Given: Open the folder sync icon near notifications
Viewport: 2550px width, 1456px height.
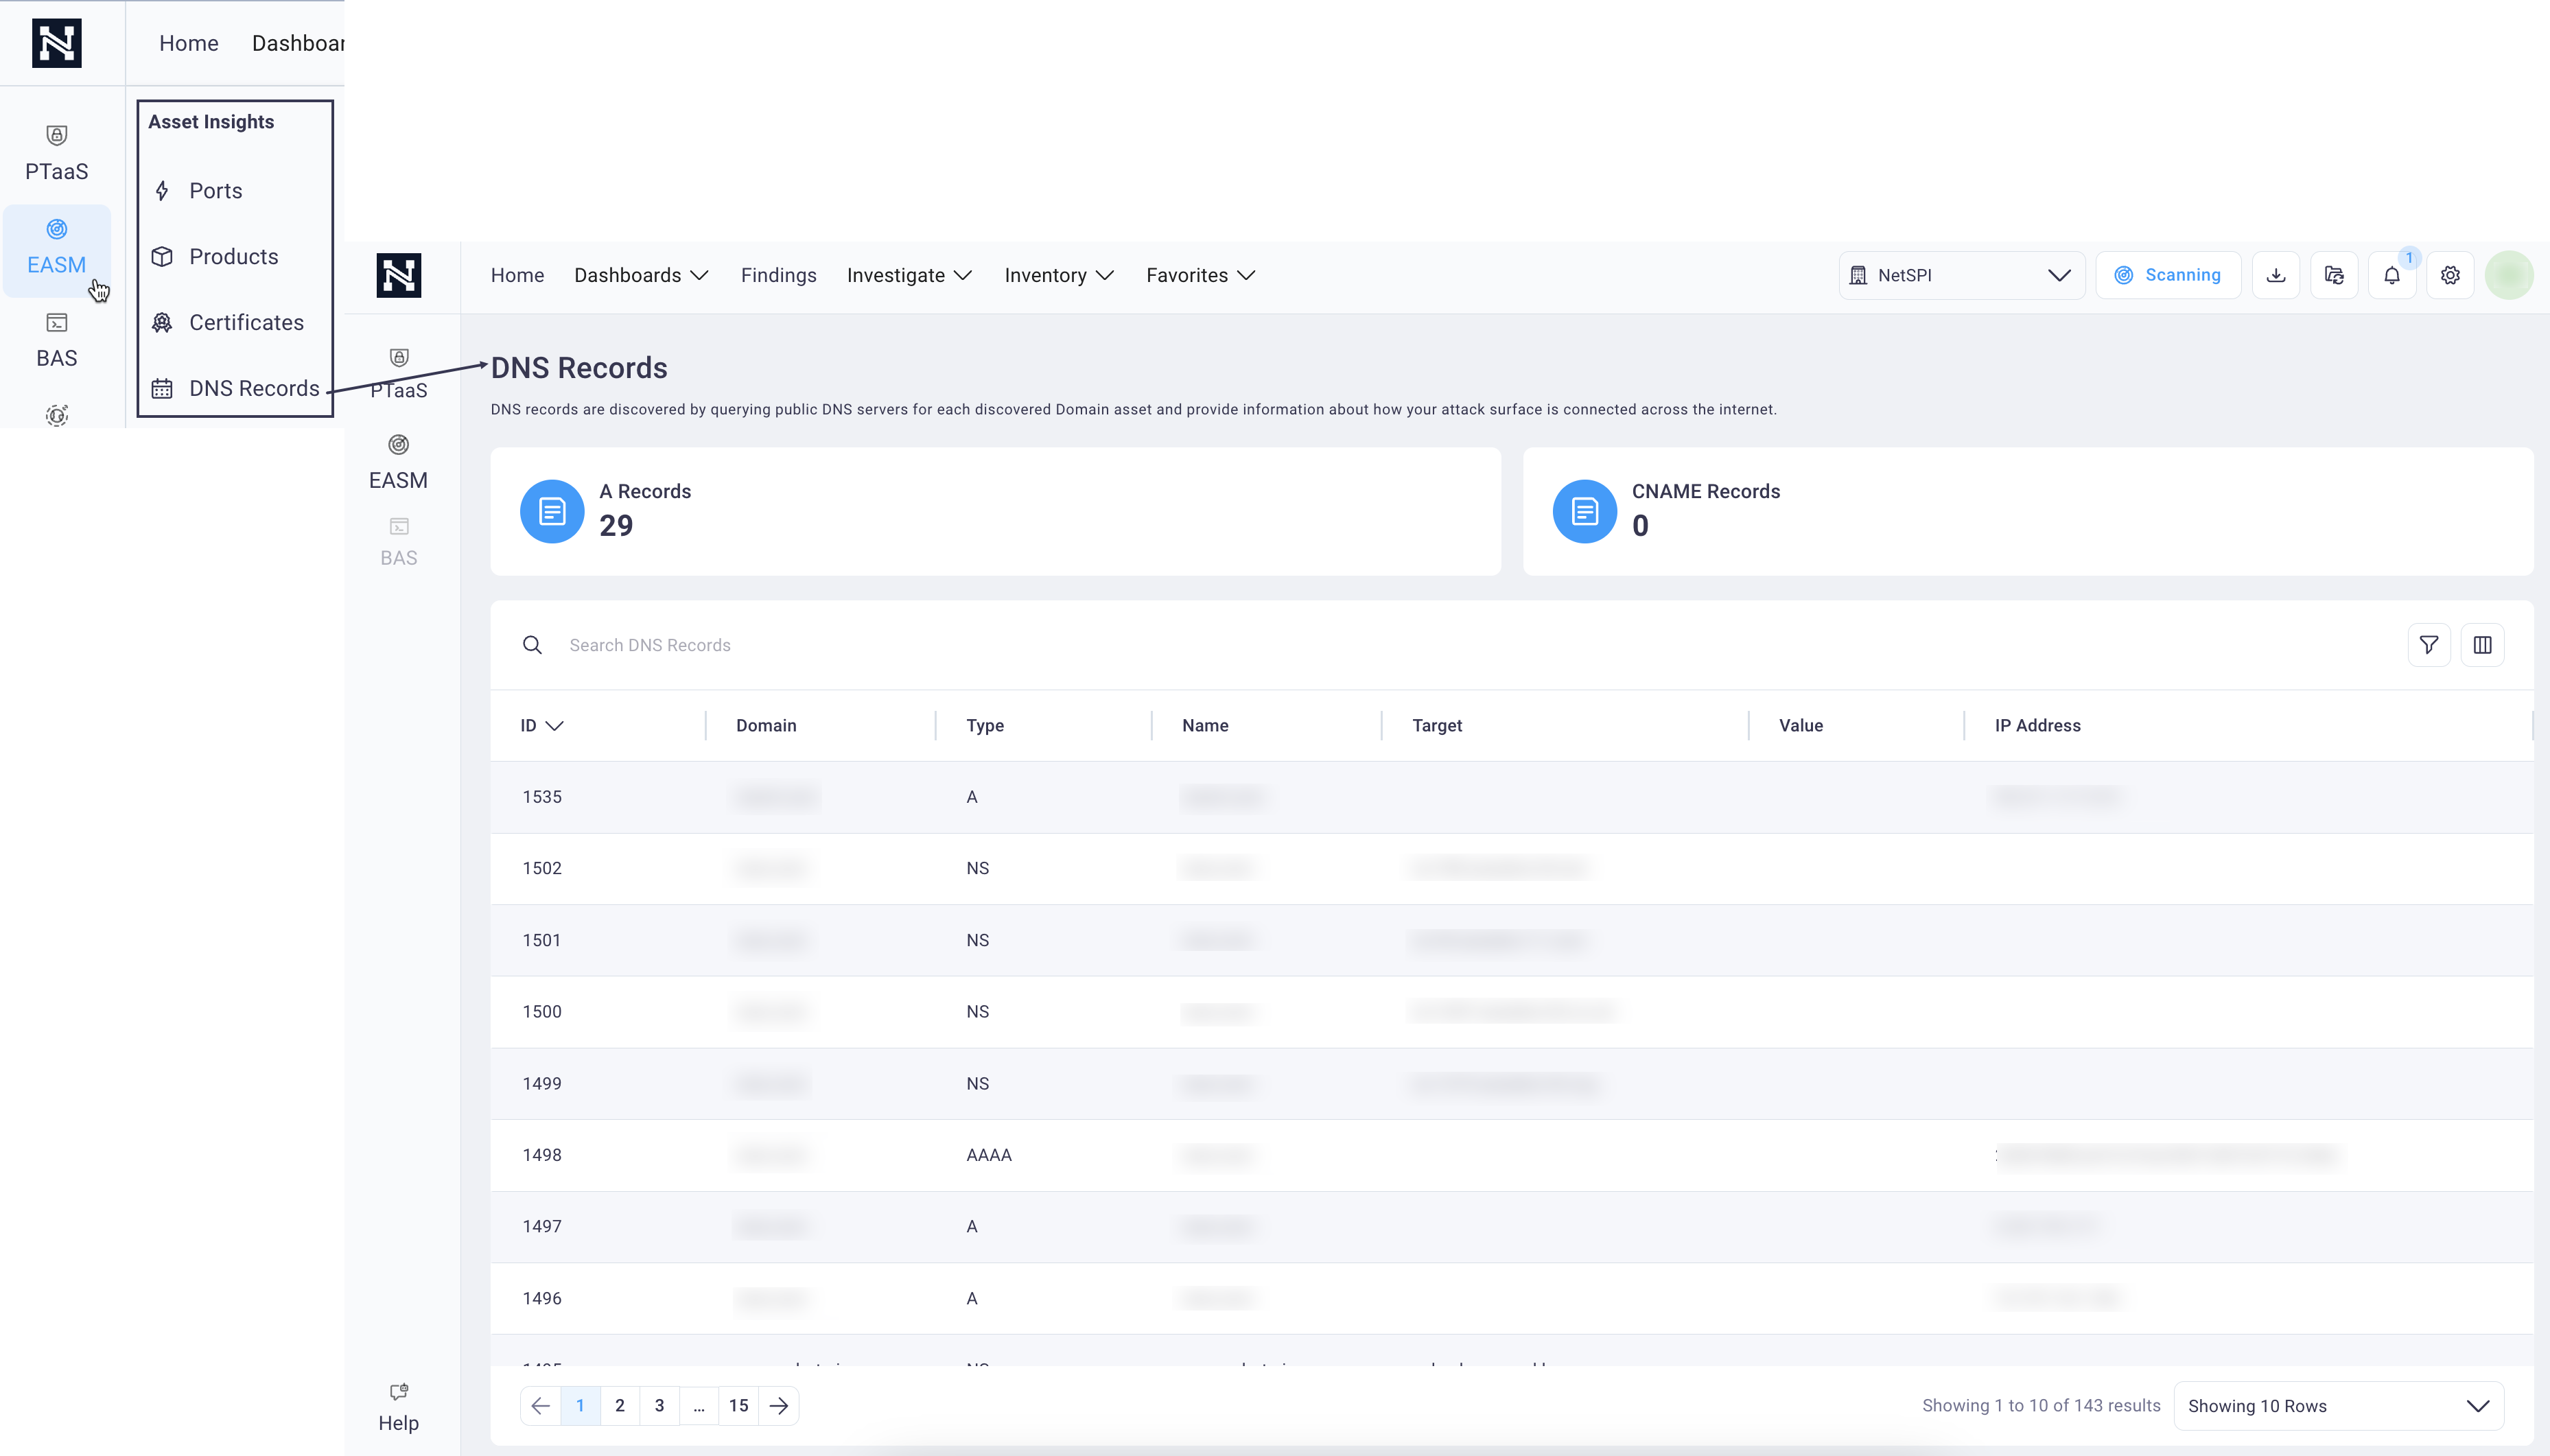Looking at the screenshot, I should 2334,274.
